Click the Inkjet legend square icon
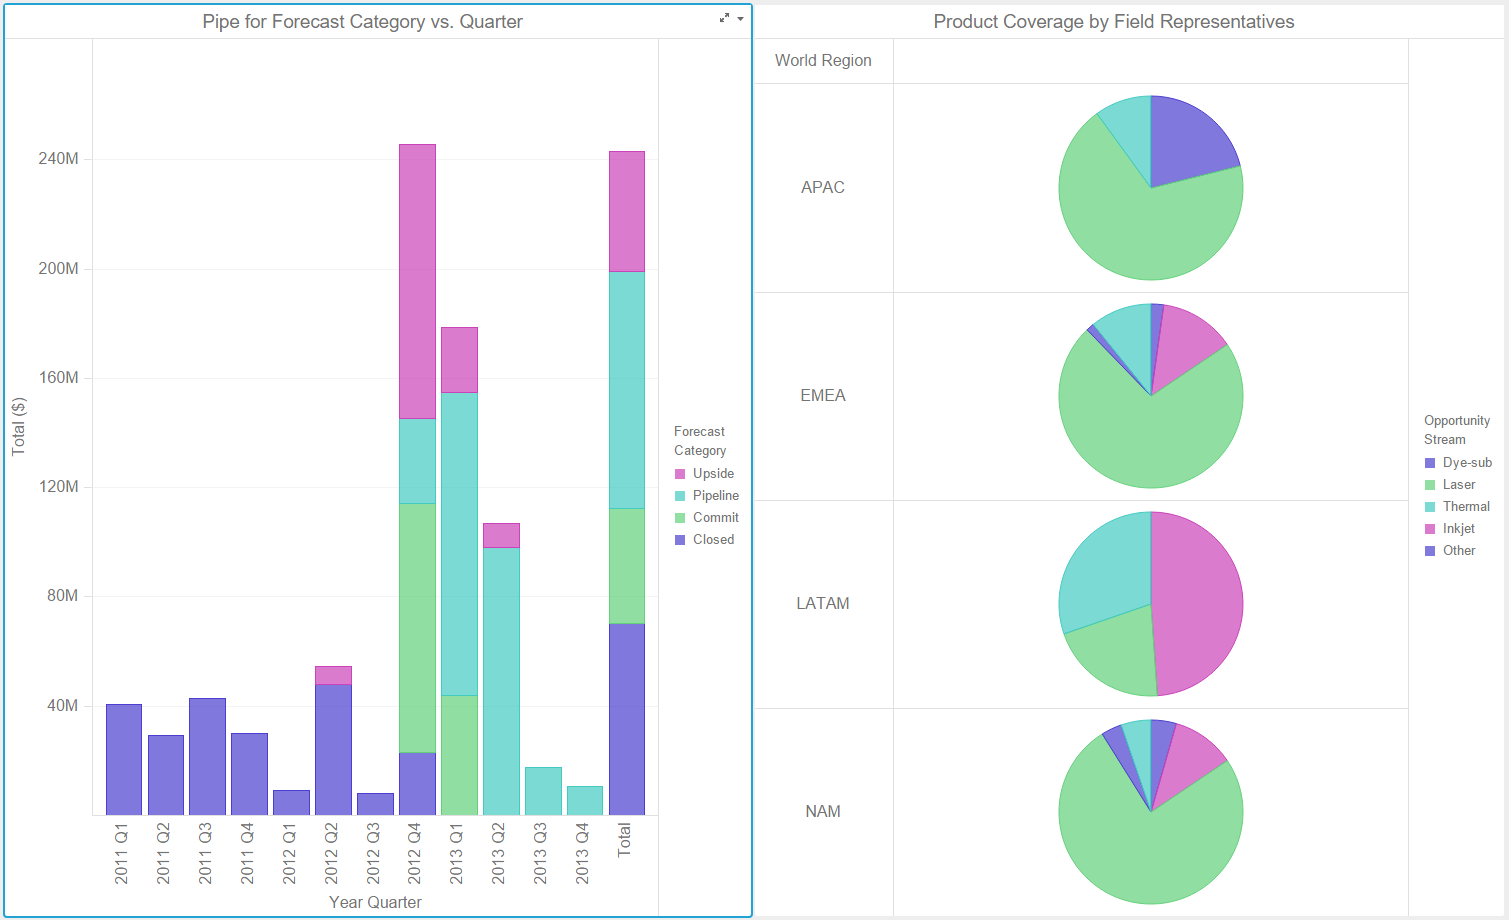The image size is (1509, 920). tap(1430, 529)
